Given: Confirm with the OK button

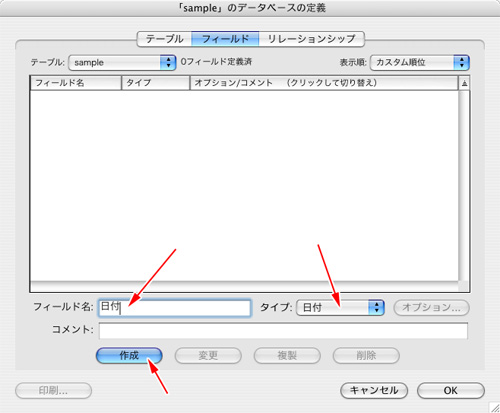Looking at the screenshot, I should (x=451, y=390).
